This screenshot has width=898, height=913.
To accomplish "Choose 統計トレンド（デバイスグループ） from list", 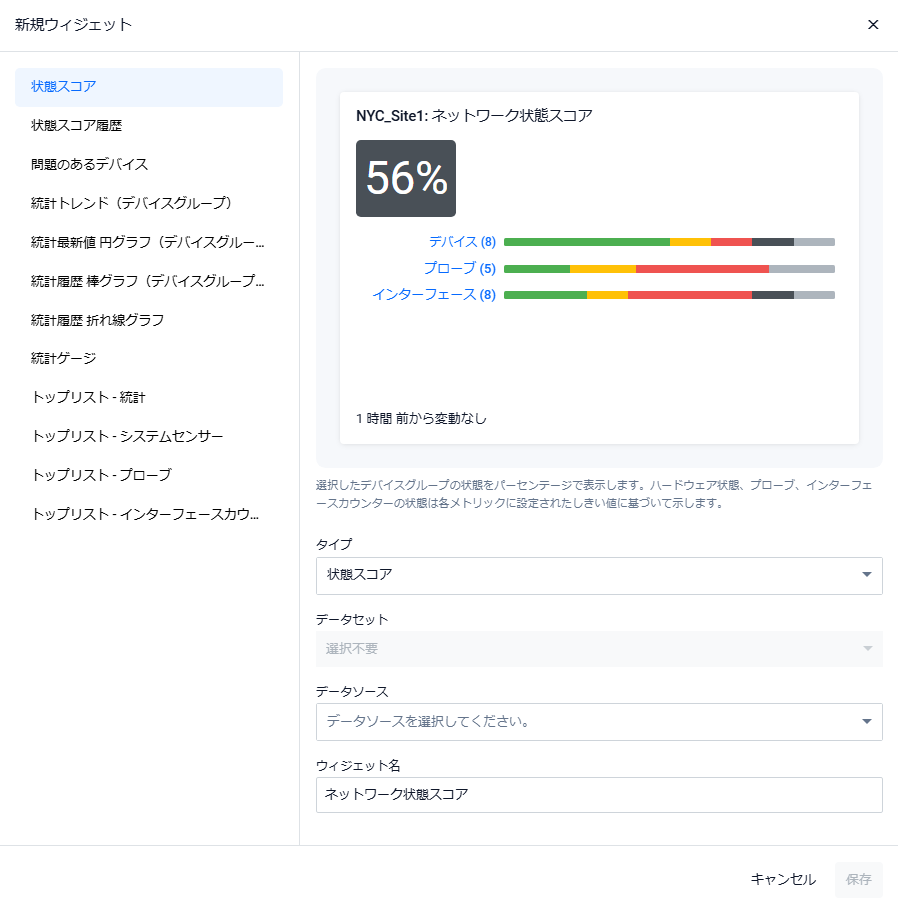I will pyautogui.click(x=149, y=203).
